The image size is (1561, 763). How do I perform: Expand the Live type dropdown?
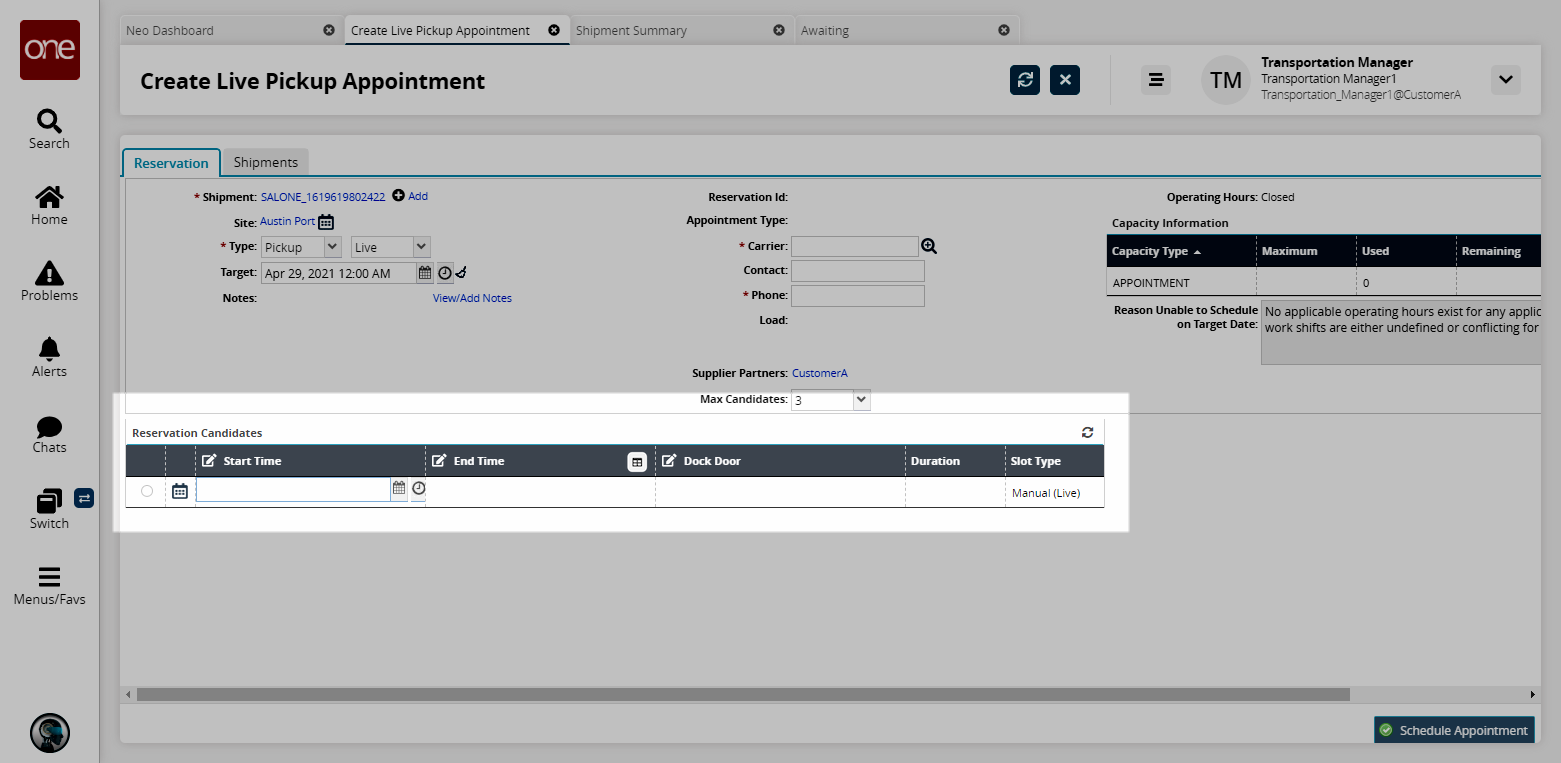point(421,247)
